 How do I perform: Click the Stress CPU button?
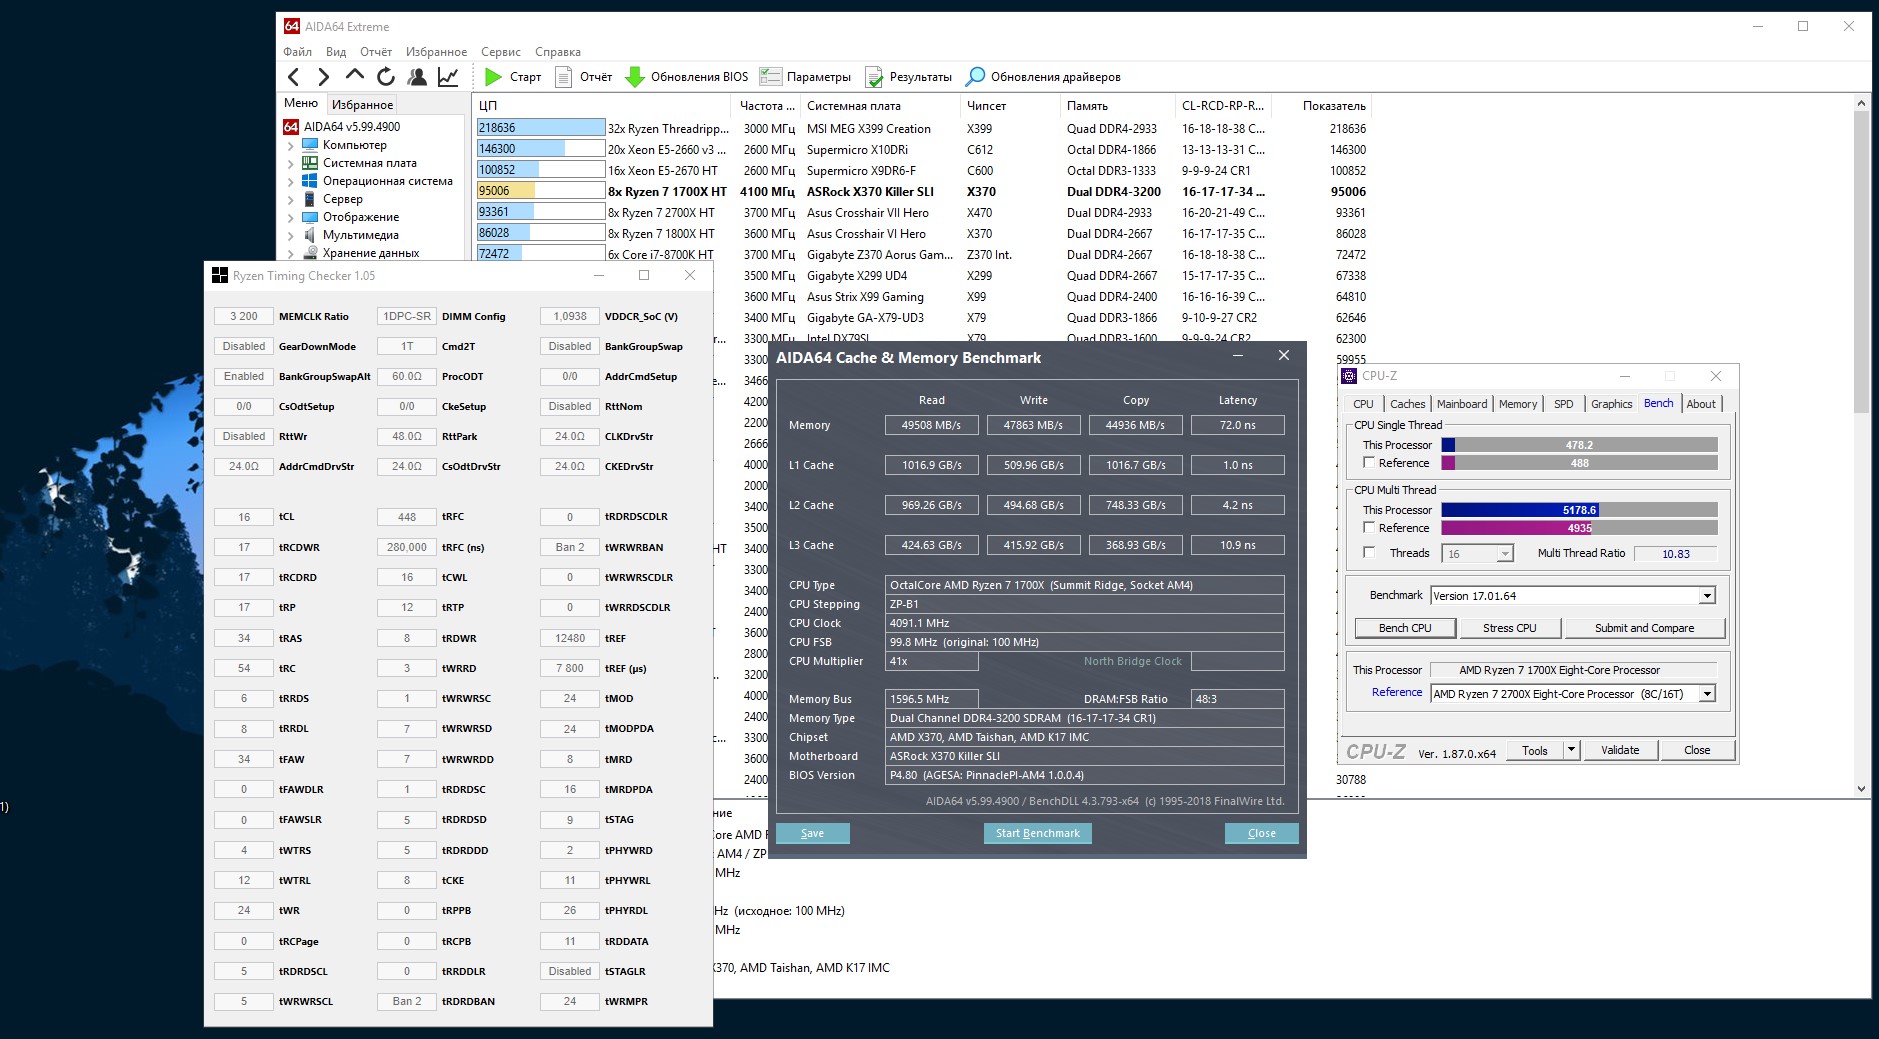(x=1509, y=628)
